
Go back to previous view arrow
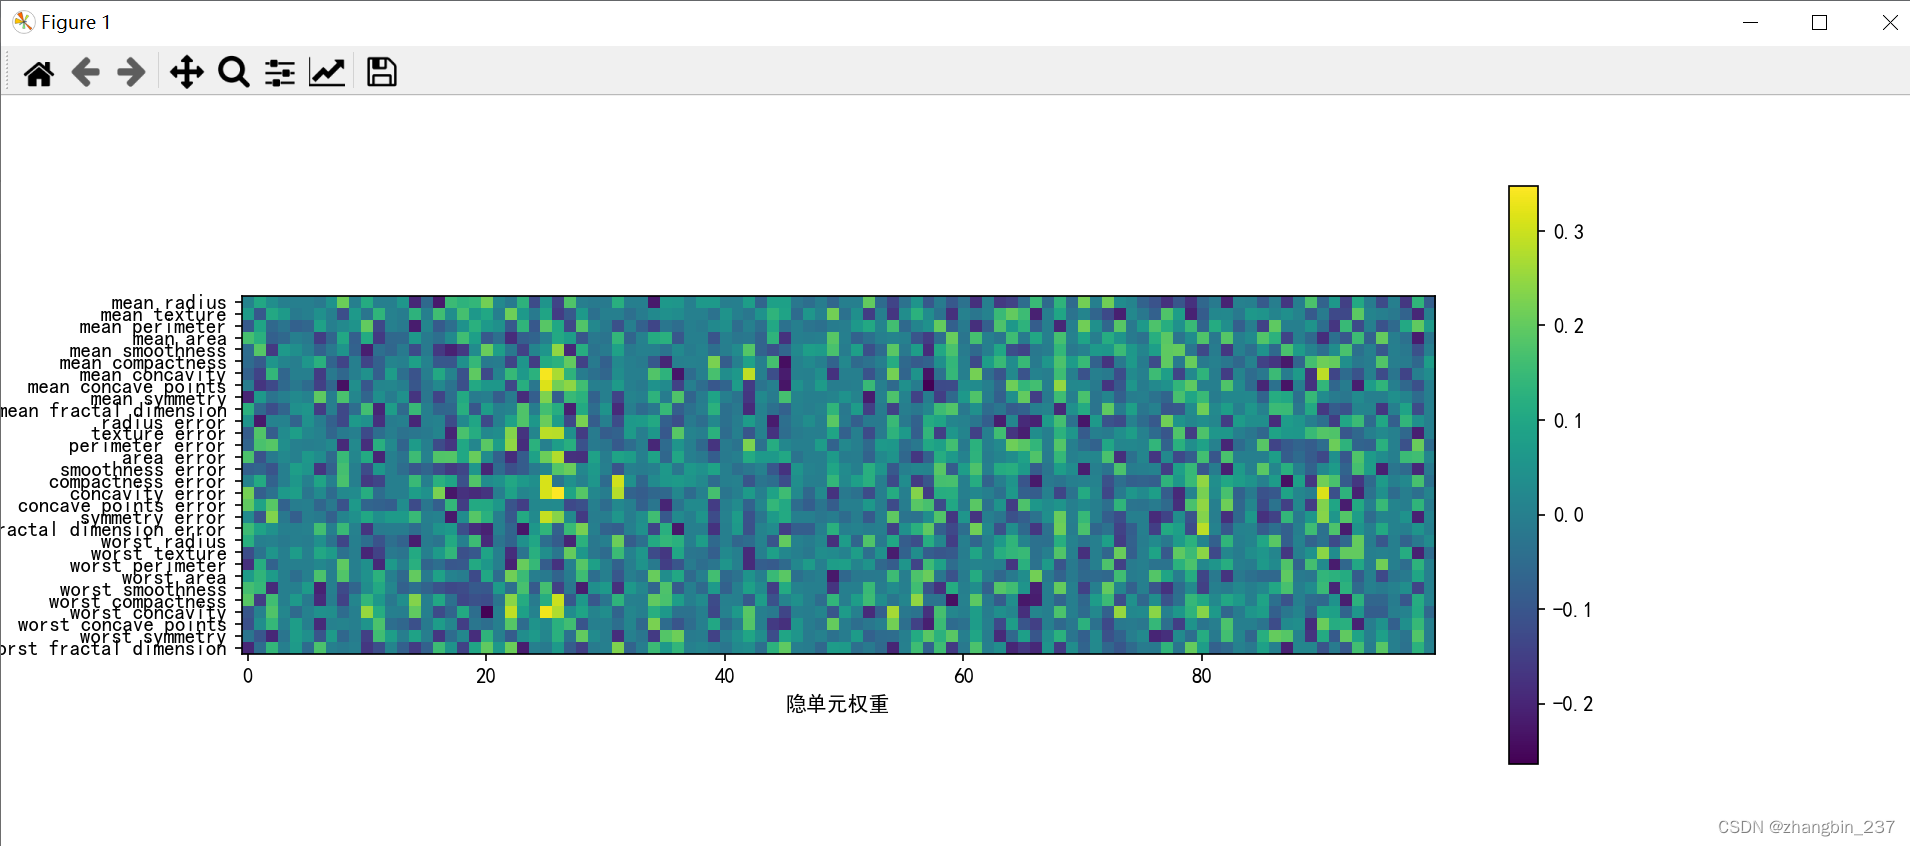click(x=86, y=72)
